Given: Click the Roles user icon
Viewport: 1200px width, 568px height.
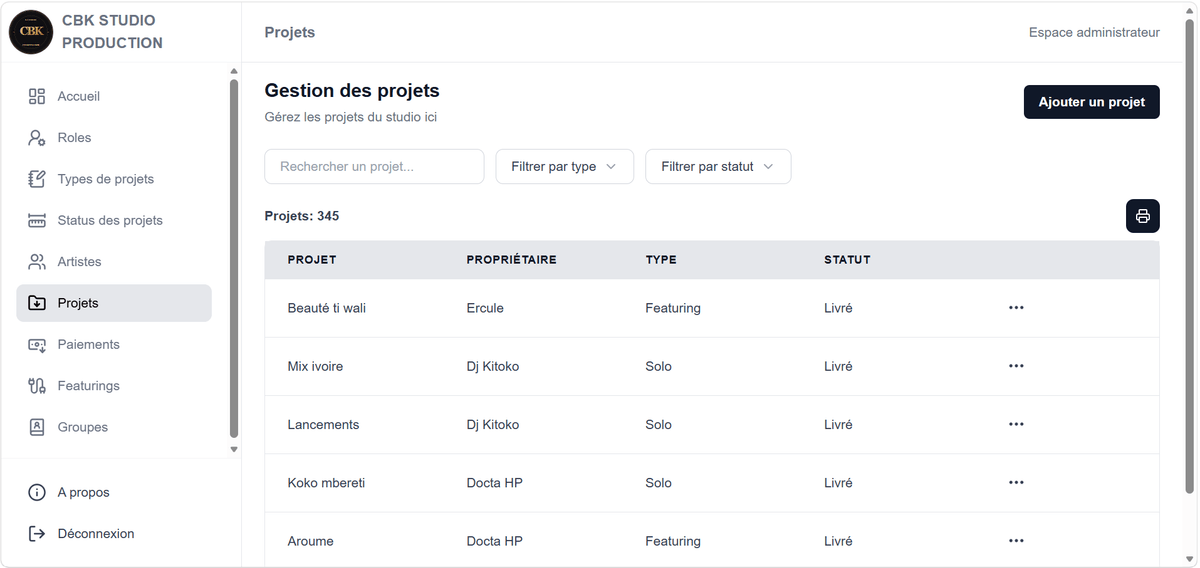Looking at the screenshot, I should click(x=37, y=138).
